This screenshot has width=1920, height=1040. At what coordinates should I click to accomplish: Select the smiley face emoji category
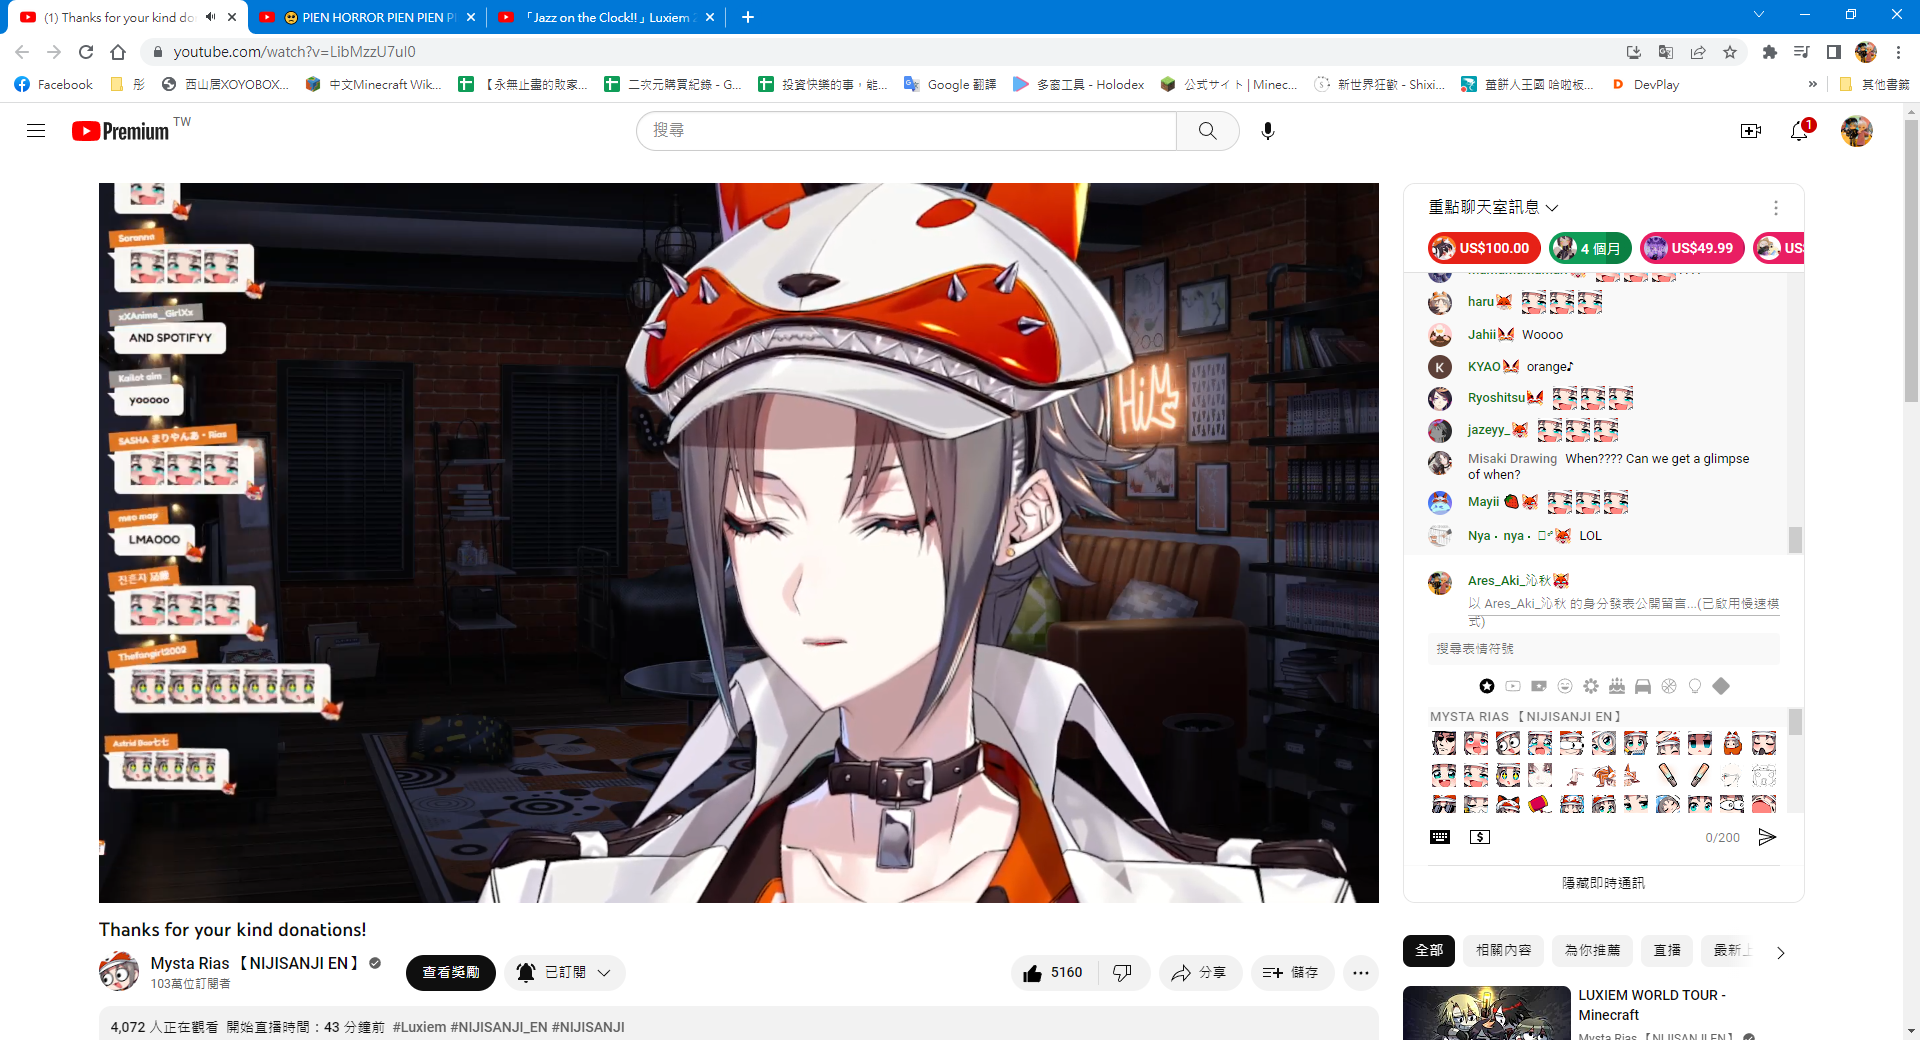[1565, 686]
